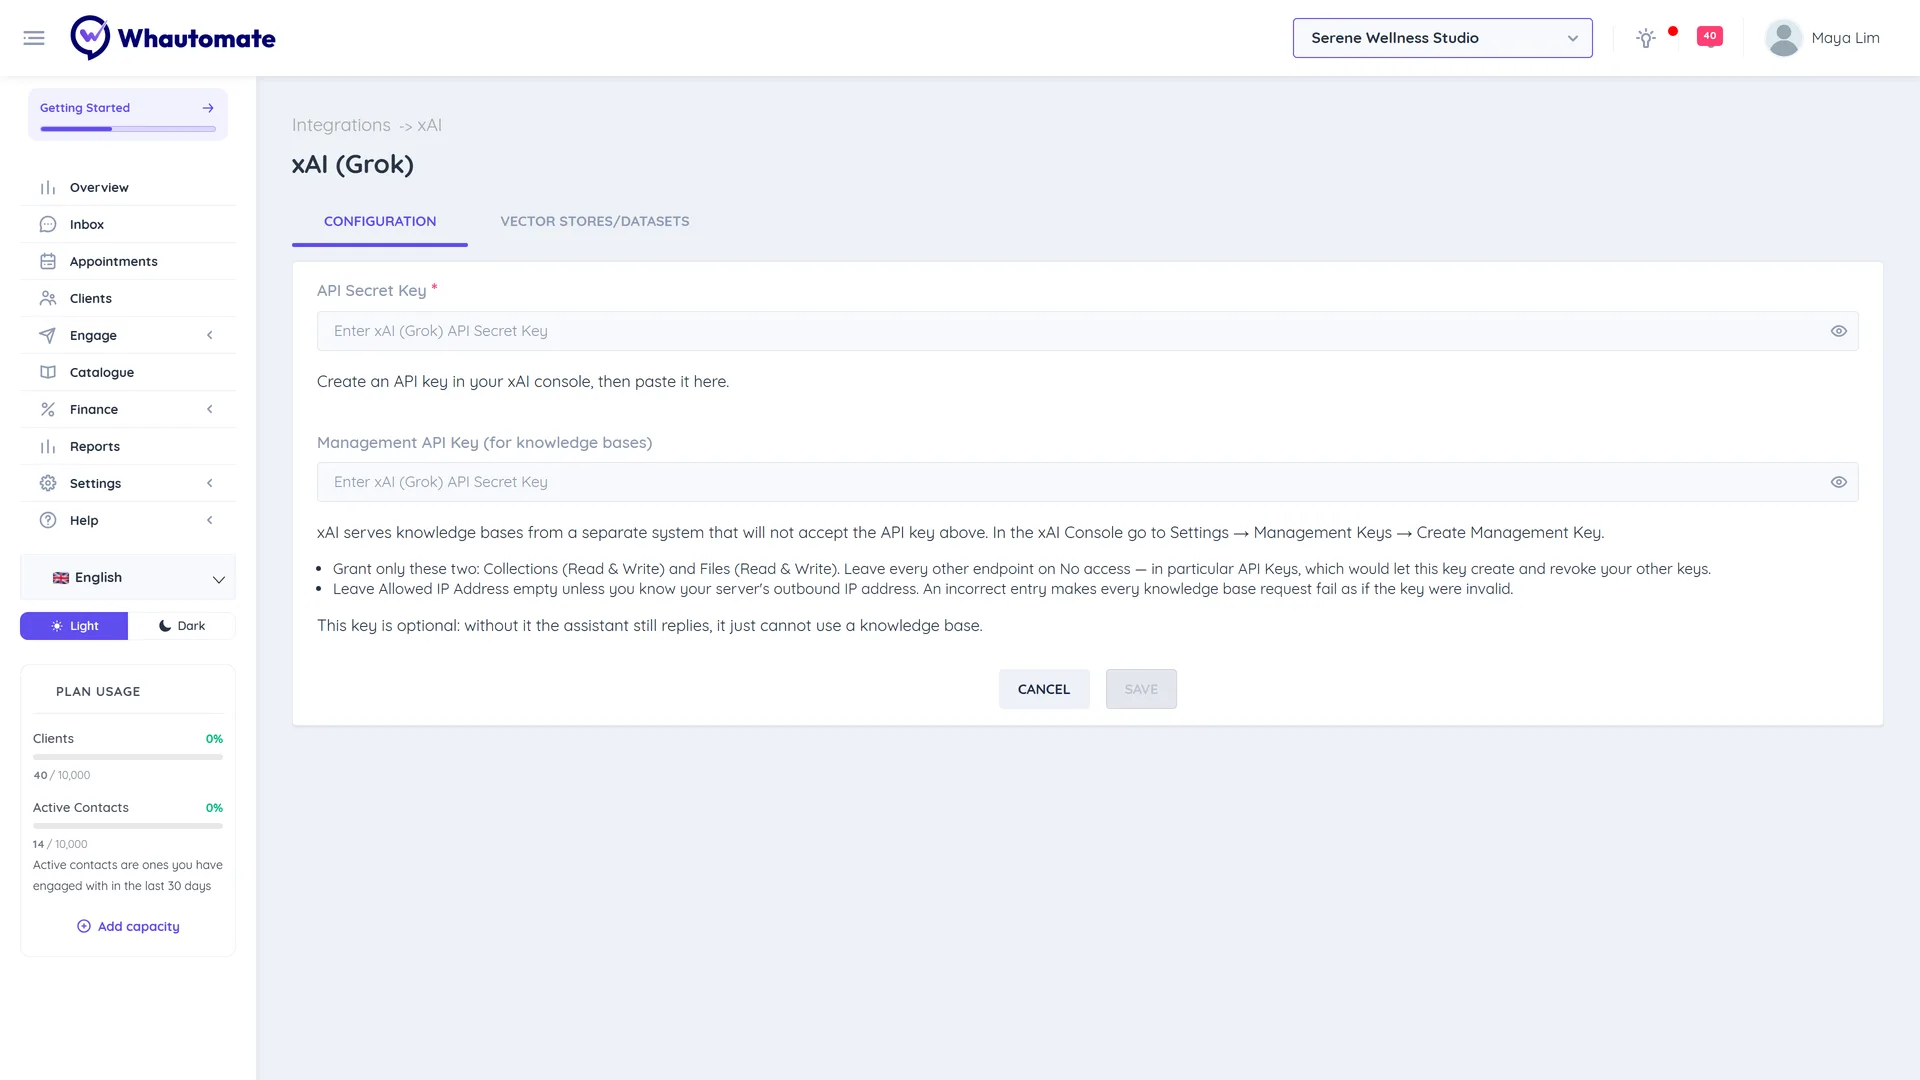
Task: Click the Getting Started progress bar
Action: coord(128,129)
